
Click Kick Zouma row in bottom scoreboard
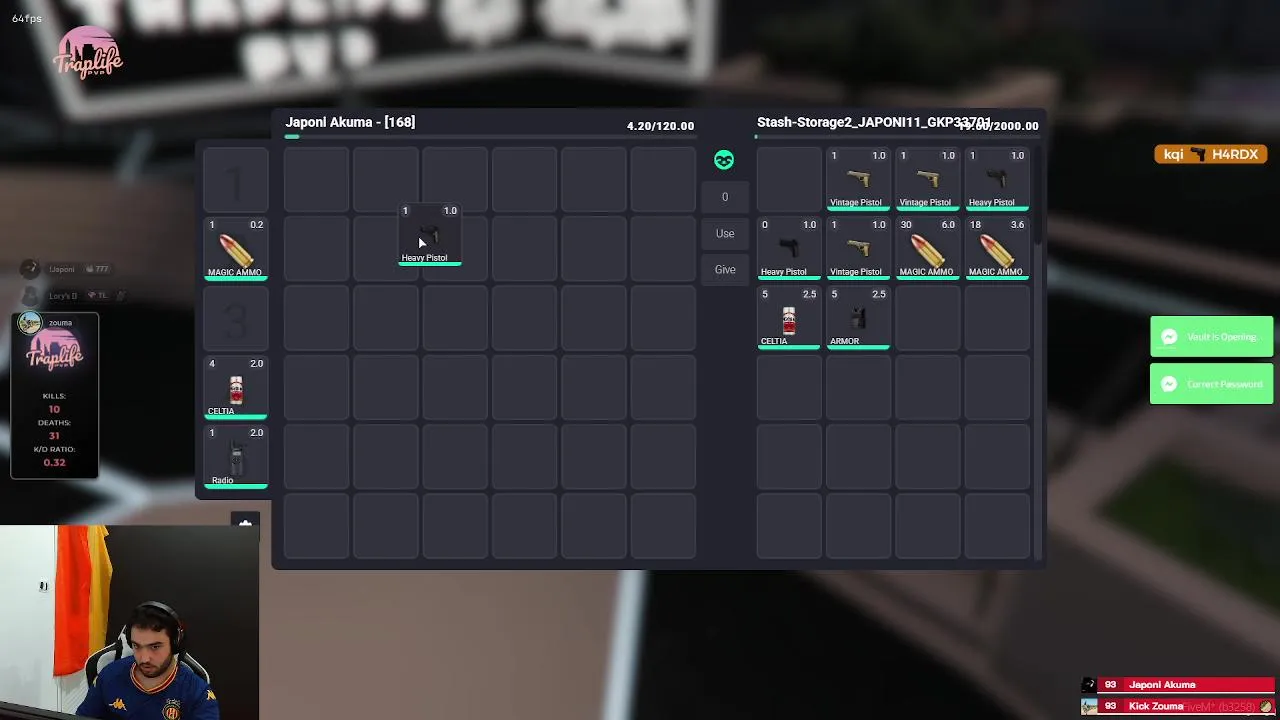click(1178, 706)
